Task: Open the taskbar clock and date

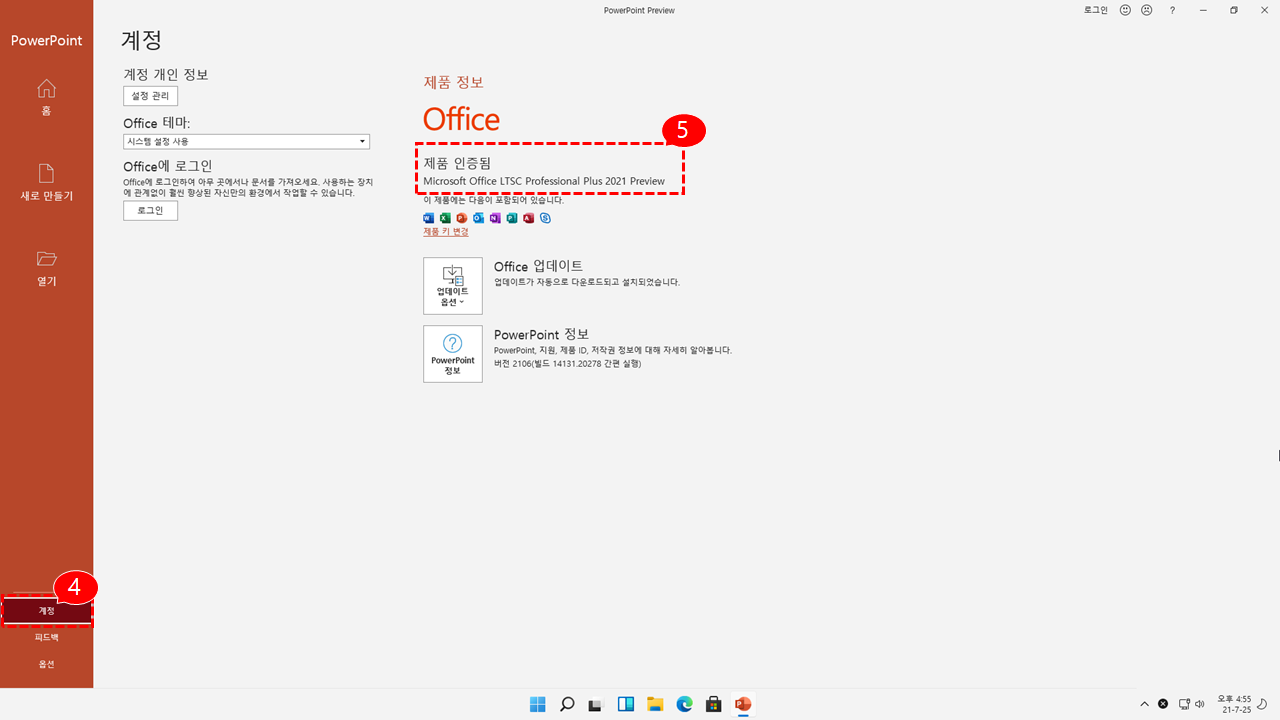Action: click(1234, 704)
